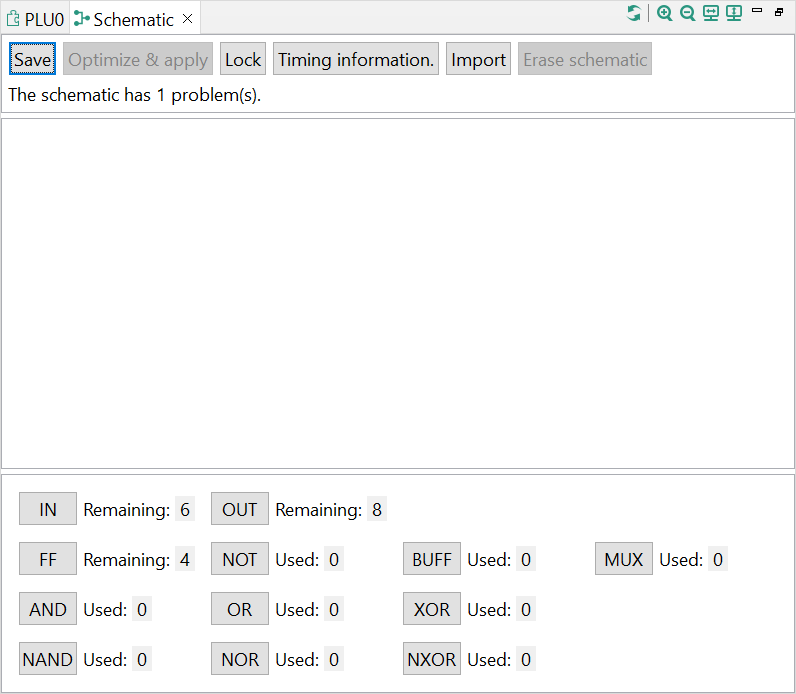This screenshot has height=694, width=796.
Task: Click 'The schematic has 1 problem(s).' message
Action: coord(135,95)
